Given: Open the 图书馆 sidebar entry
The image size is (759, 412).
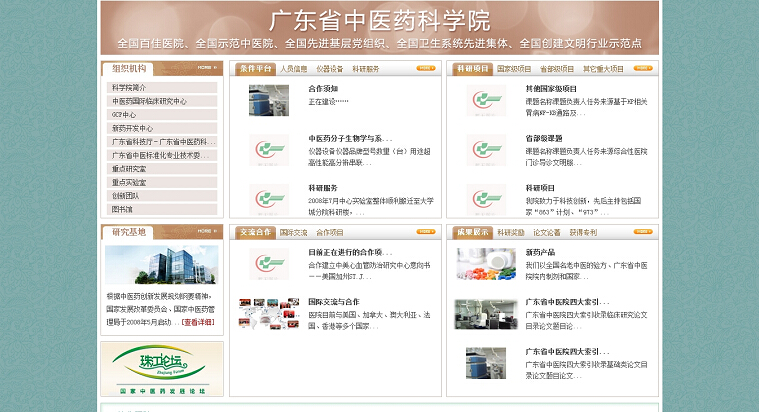Looking at the screenshot, I should click(x=122, y=210).
